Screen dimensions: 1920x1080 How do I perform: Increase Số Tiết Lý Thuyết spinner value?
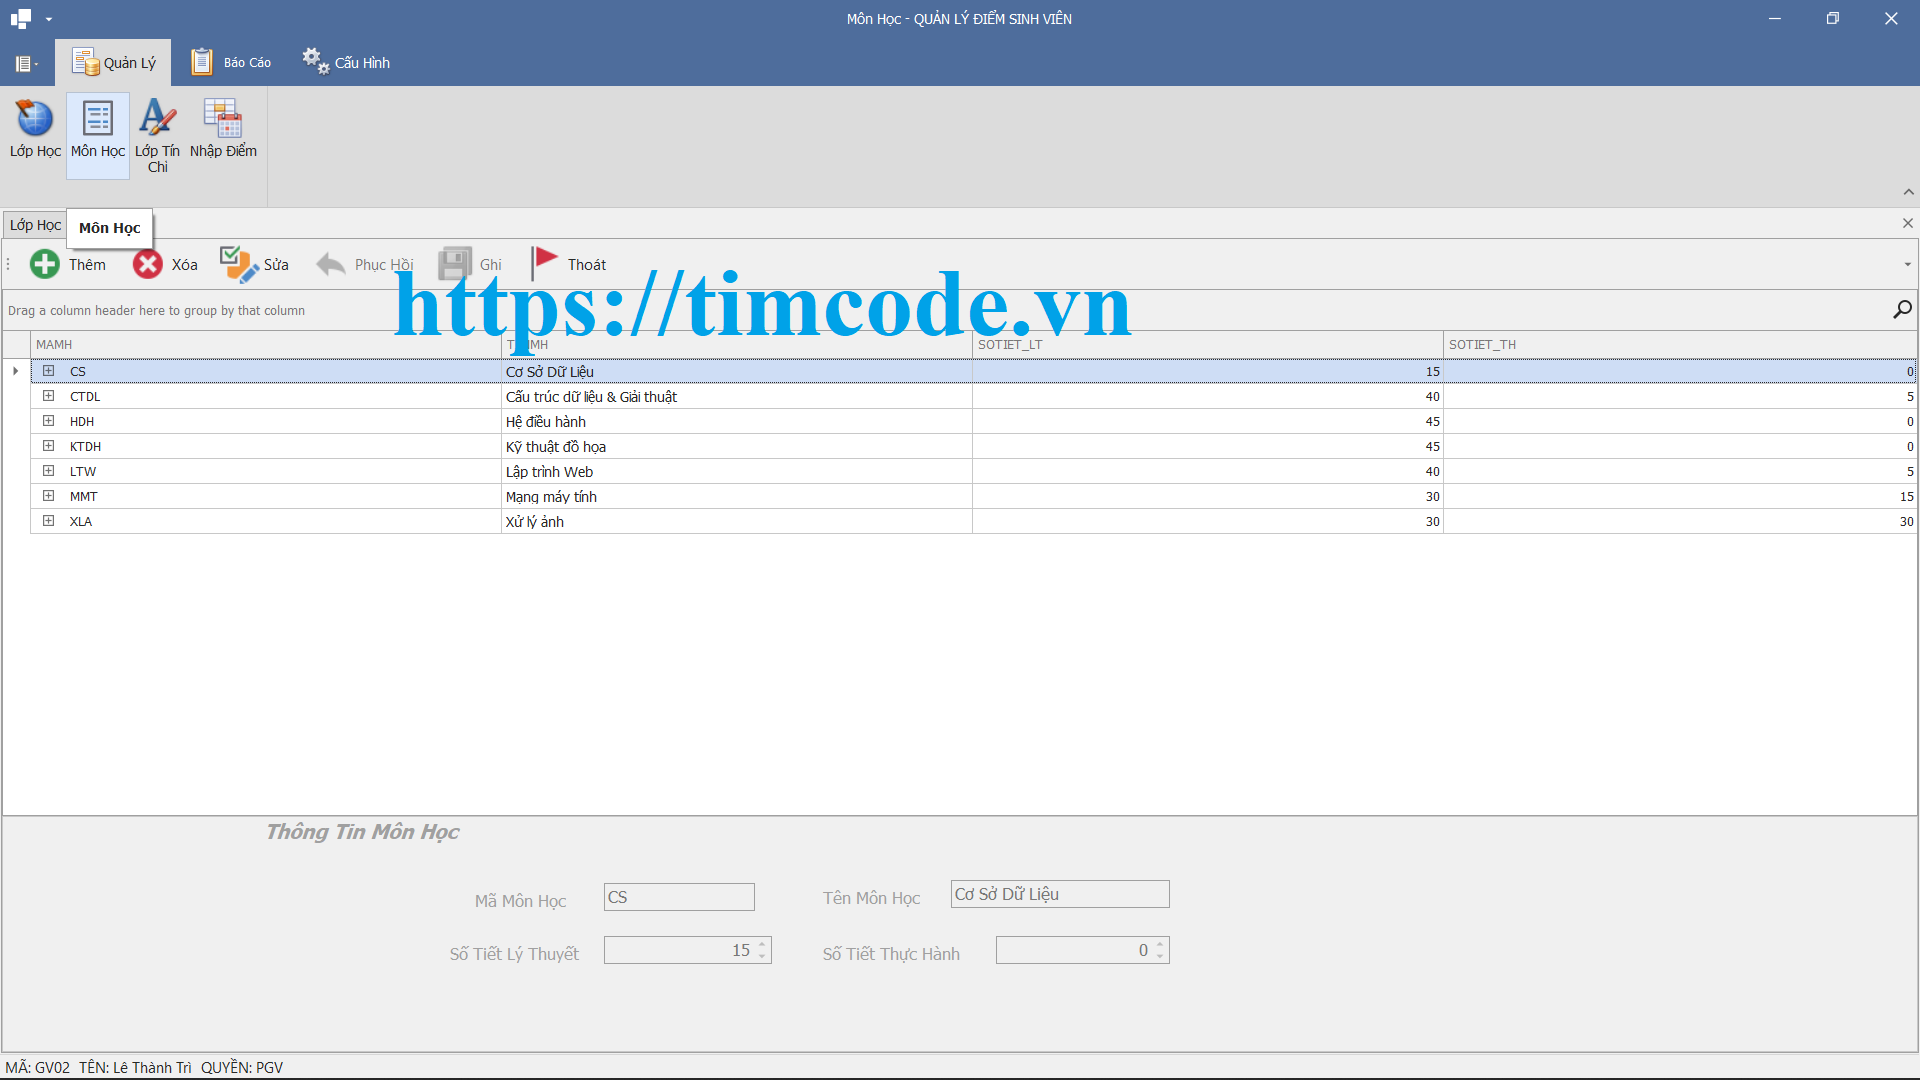point(762,944)
